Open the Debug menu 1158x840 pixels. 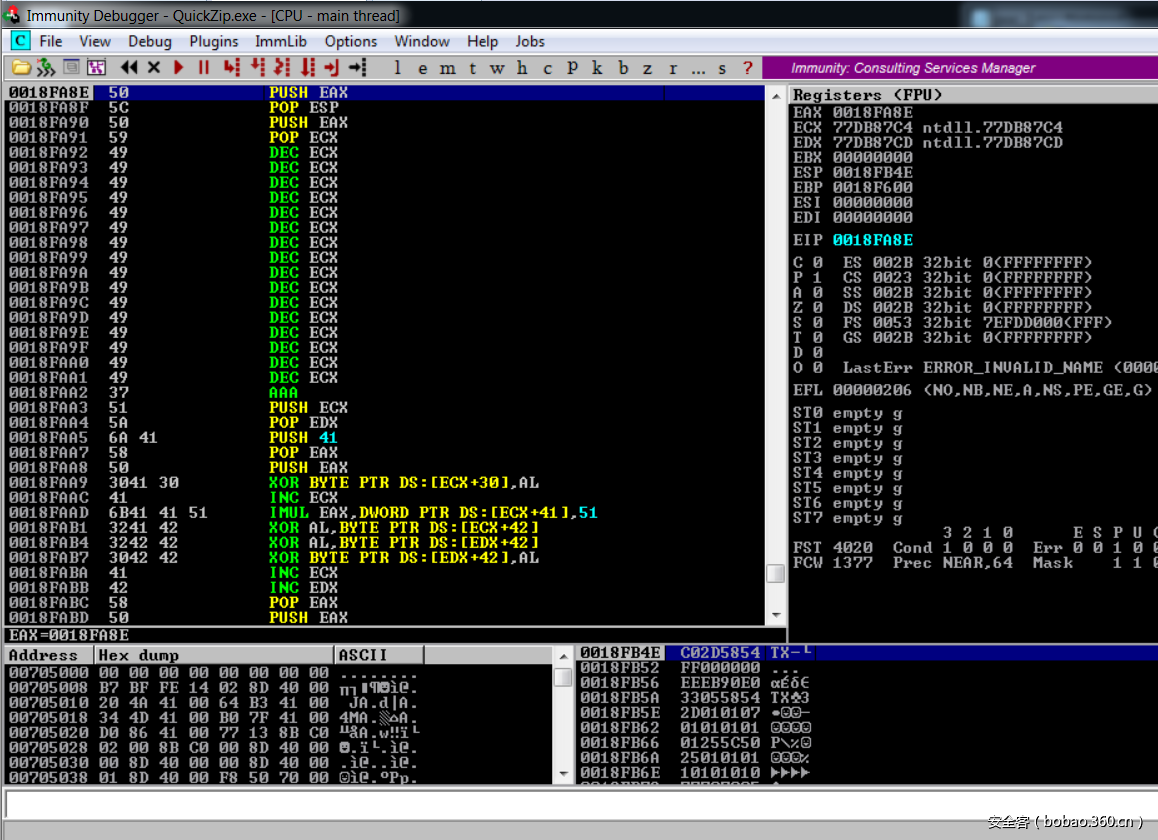(x=149, y=41)
